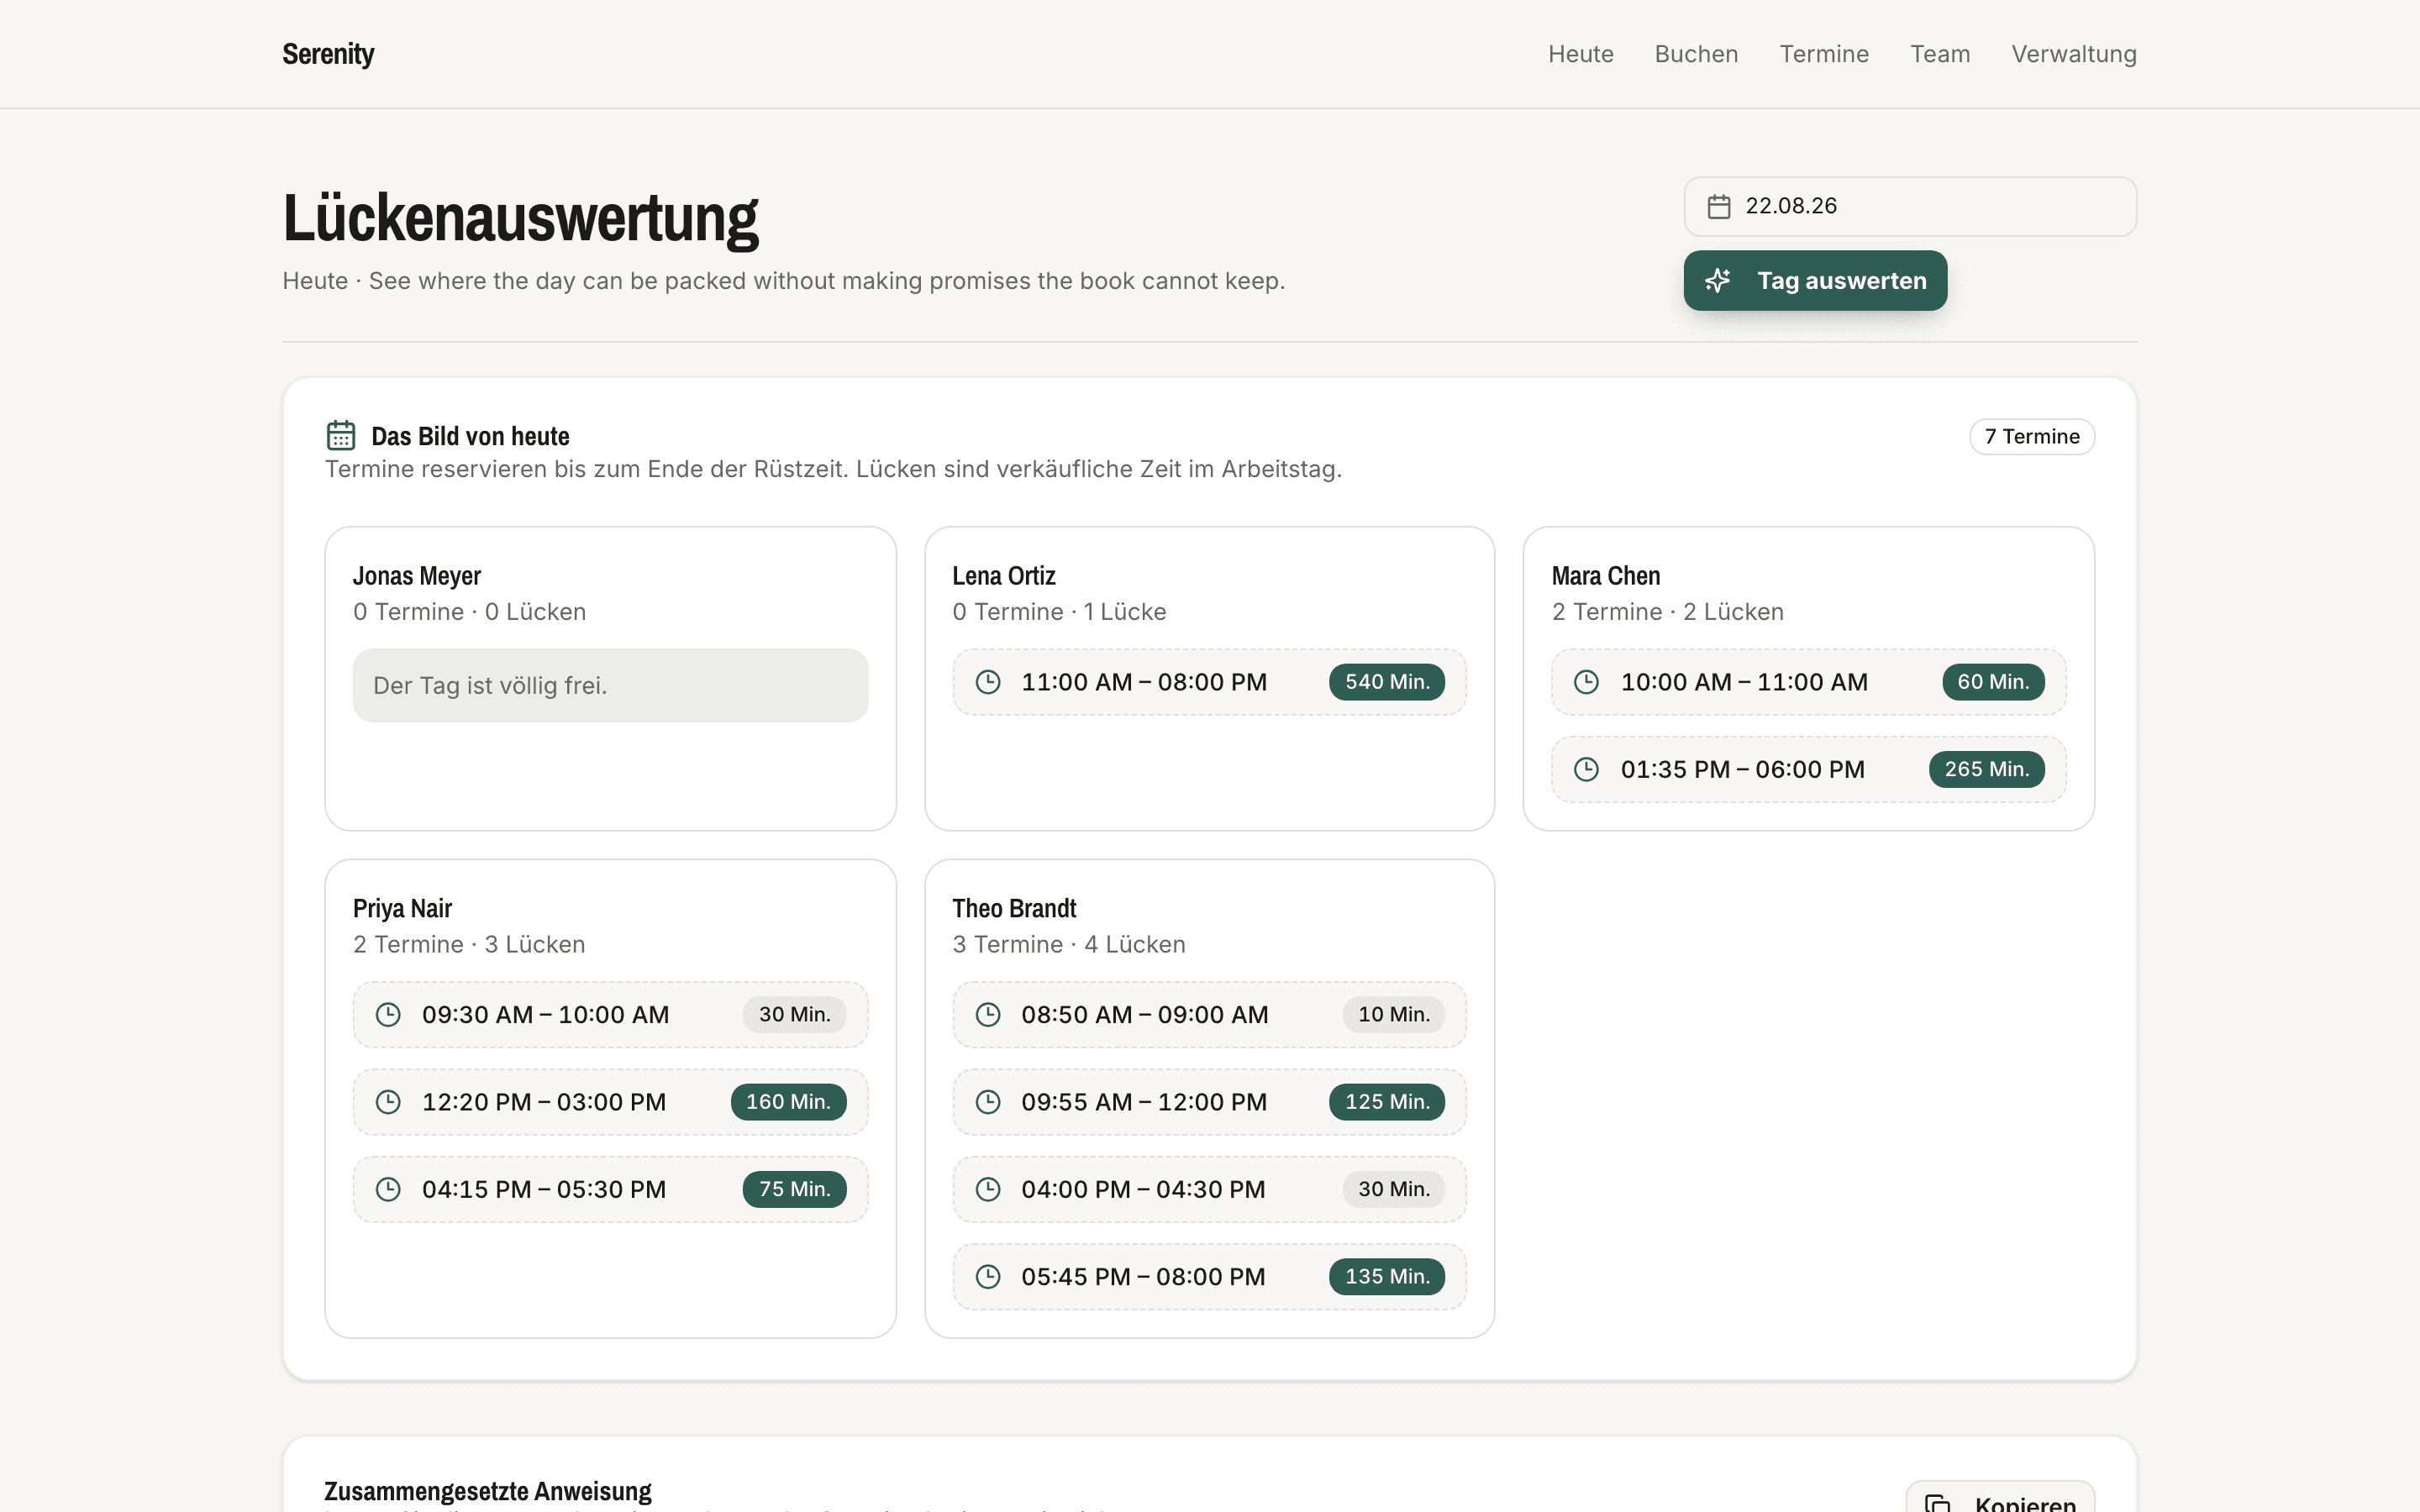
Task: Select the 7 Termine badge
Action: (x=2032, y=437)
